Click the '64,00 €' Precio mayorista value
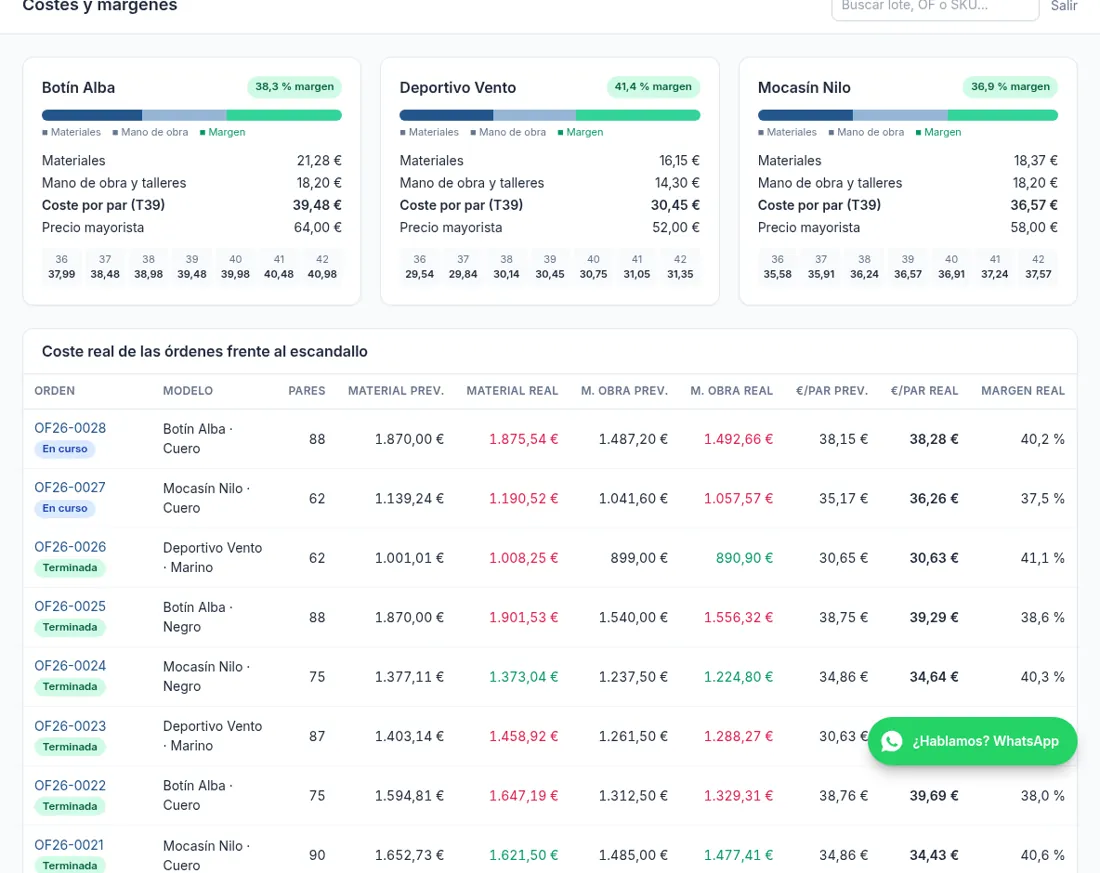 coord(318,227)
